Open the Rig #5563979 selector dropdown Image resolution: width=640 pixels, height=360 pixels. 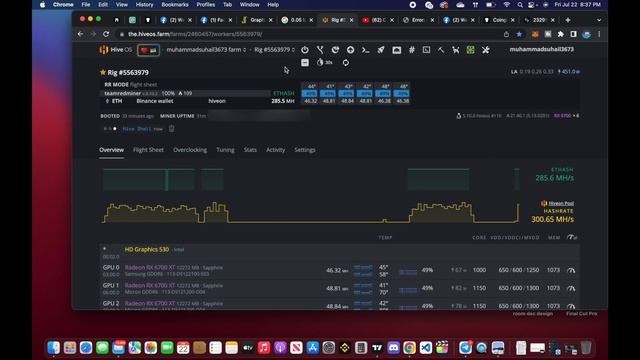tap(274, 50)
